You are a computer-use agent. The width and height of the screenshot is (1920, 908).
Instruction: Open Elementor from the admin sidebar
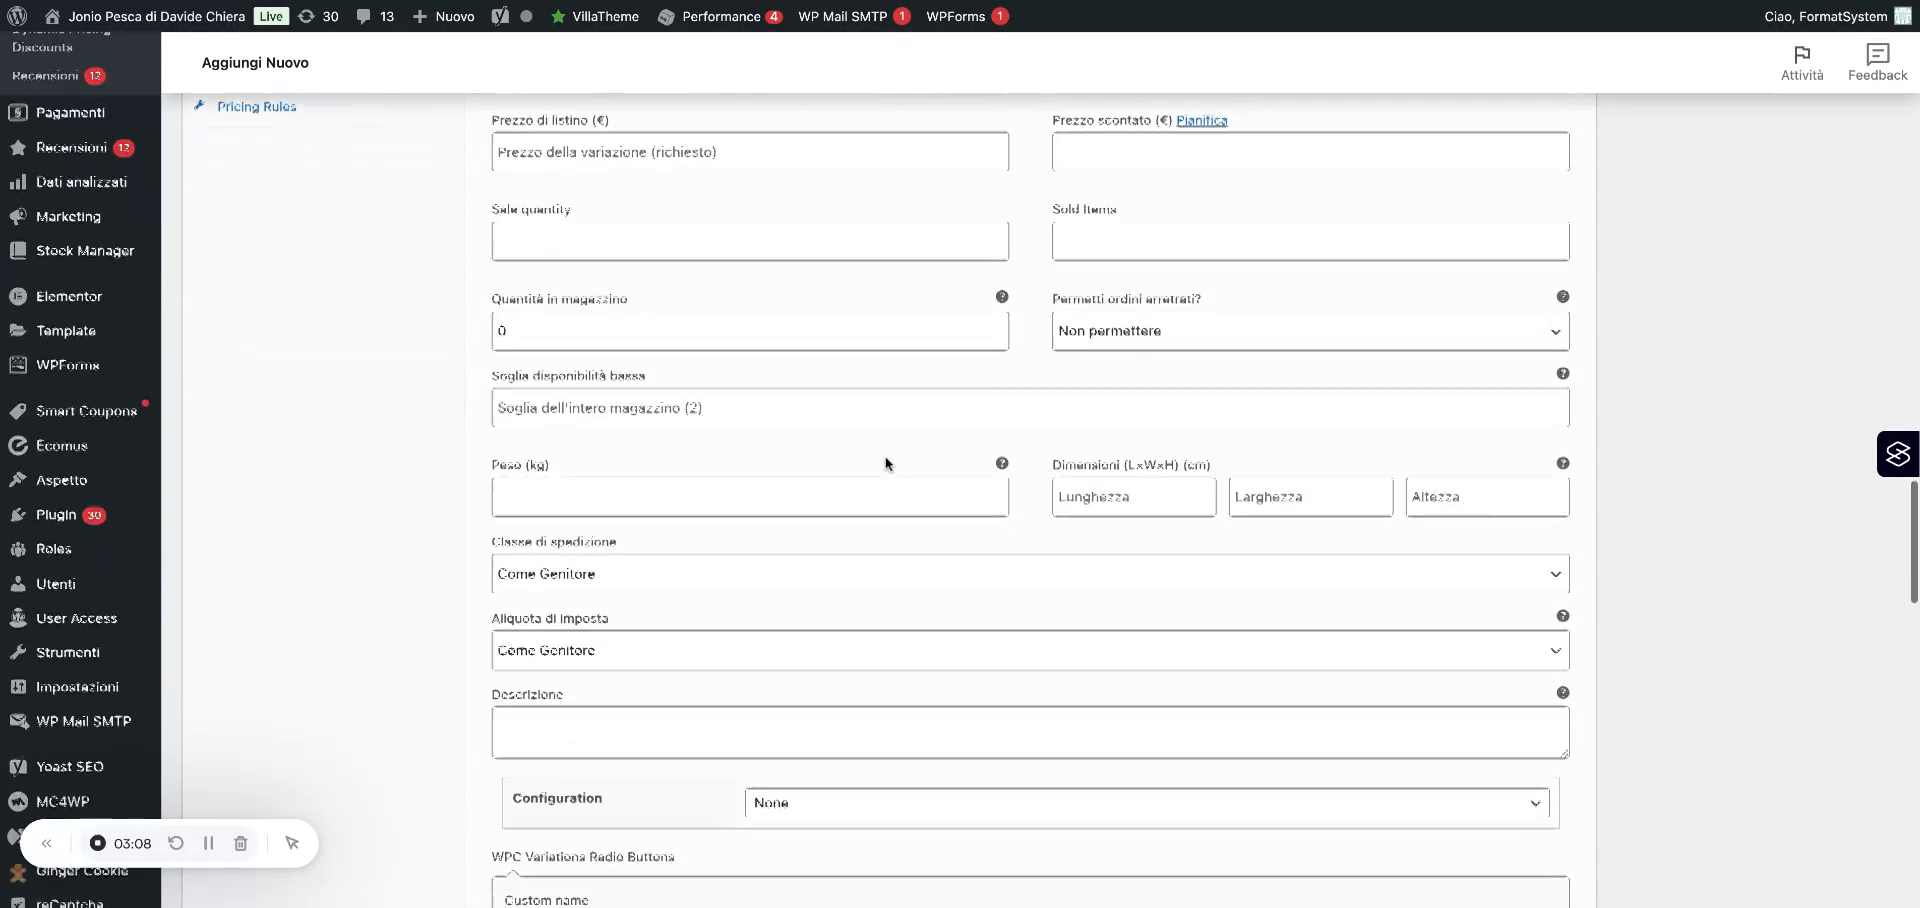[69, 296]
